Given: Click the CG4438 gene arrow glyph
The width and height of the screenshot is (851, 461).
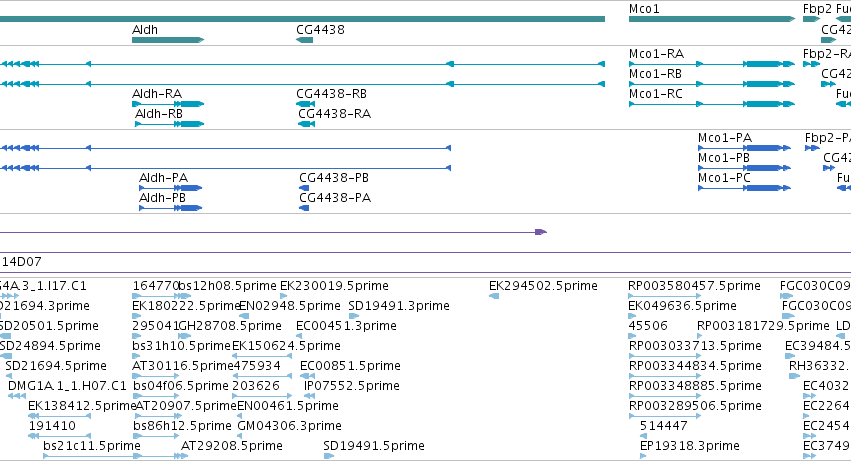Looking at the screenshot, I should [304, 40].
